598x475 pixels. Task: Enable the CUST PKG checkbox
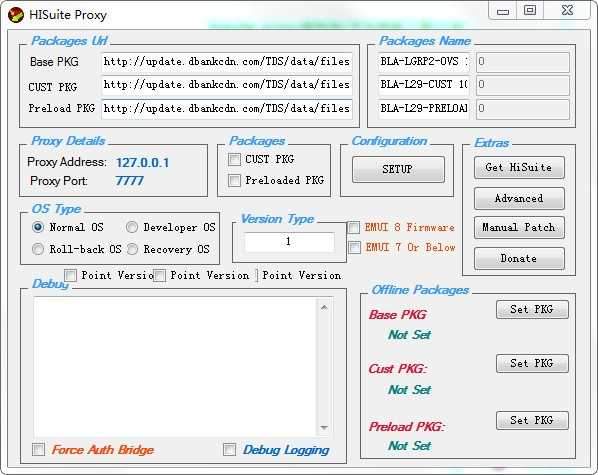pyautogui.click(x=234, y=159)
